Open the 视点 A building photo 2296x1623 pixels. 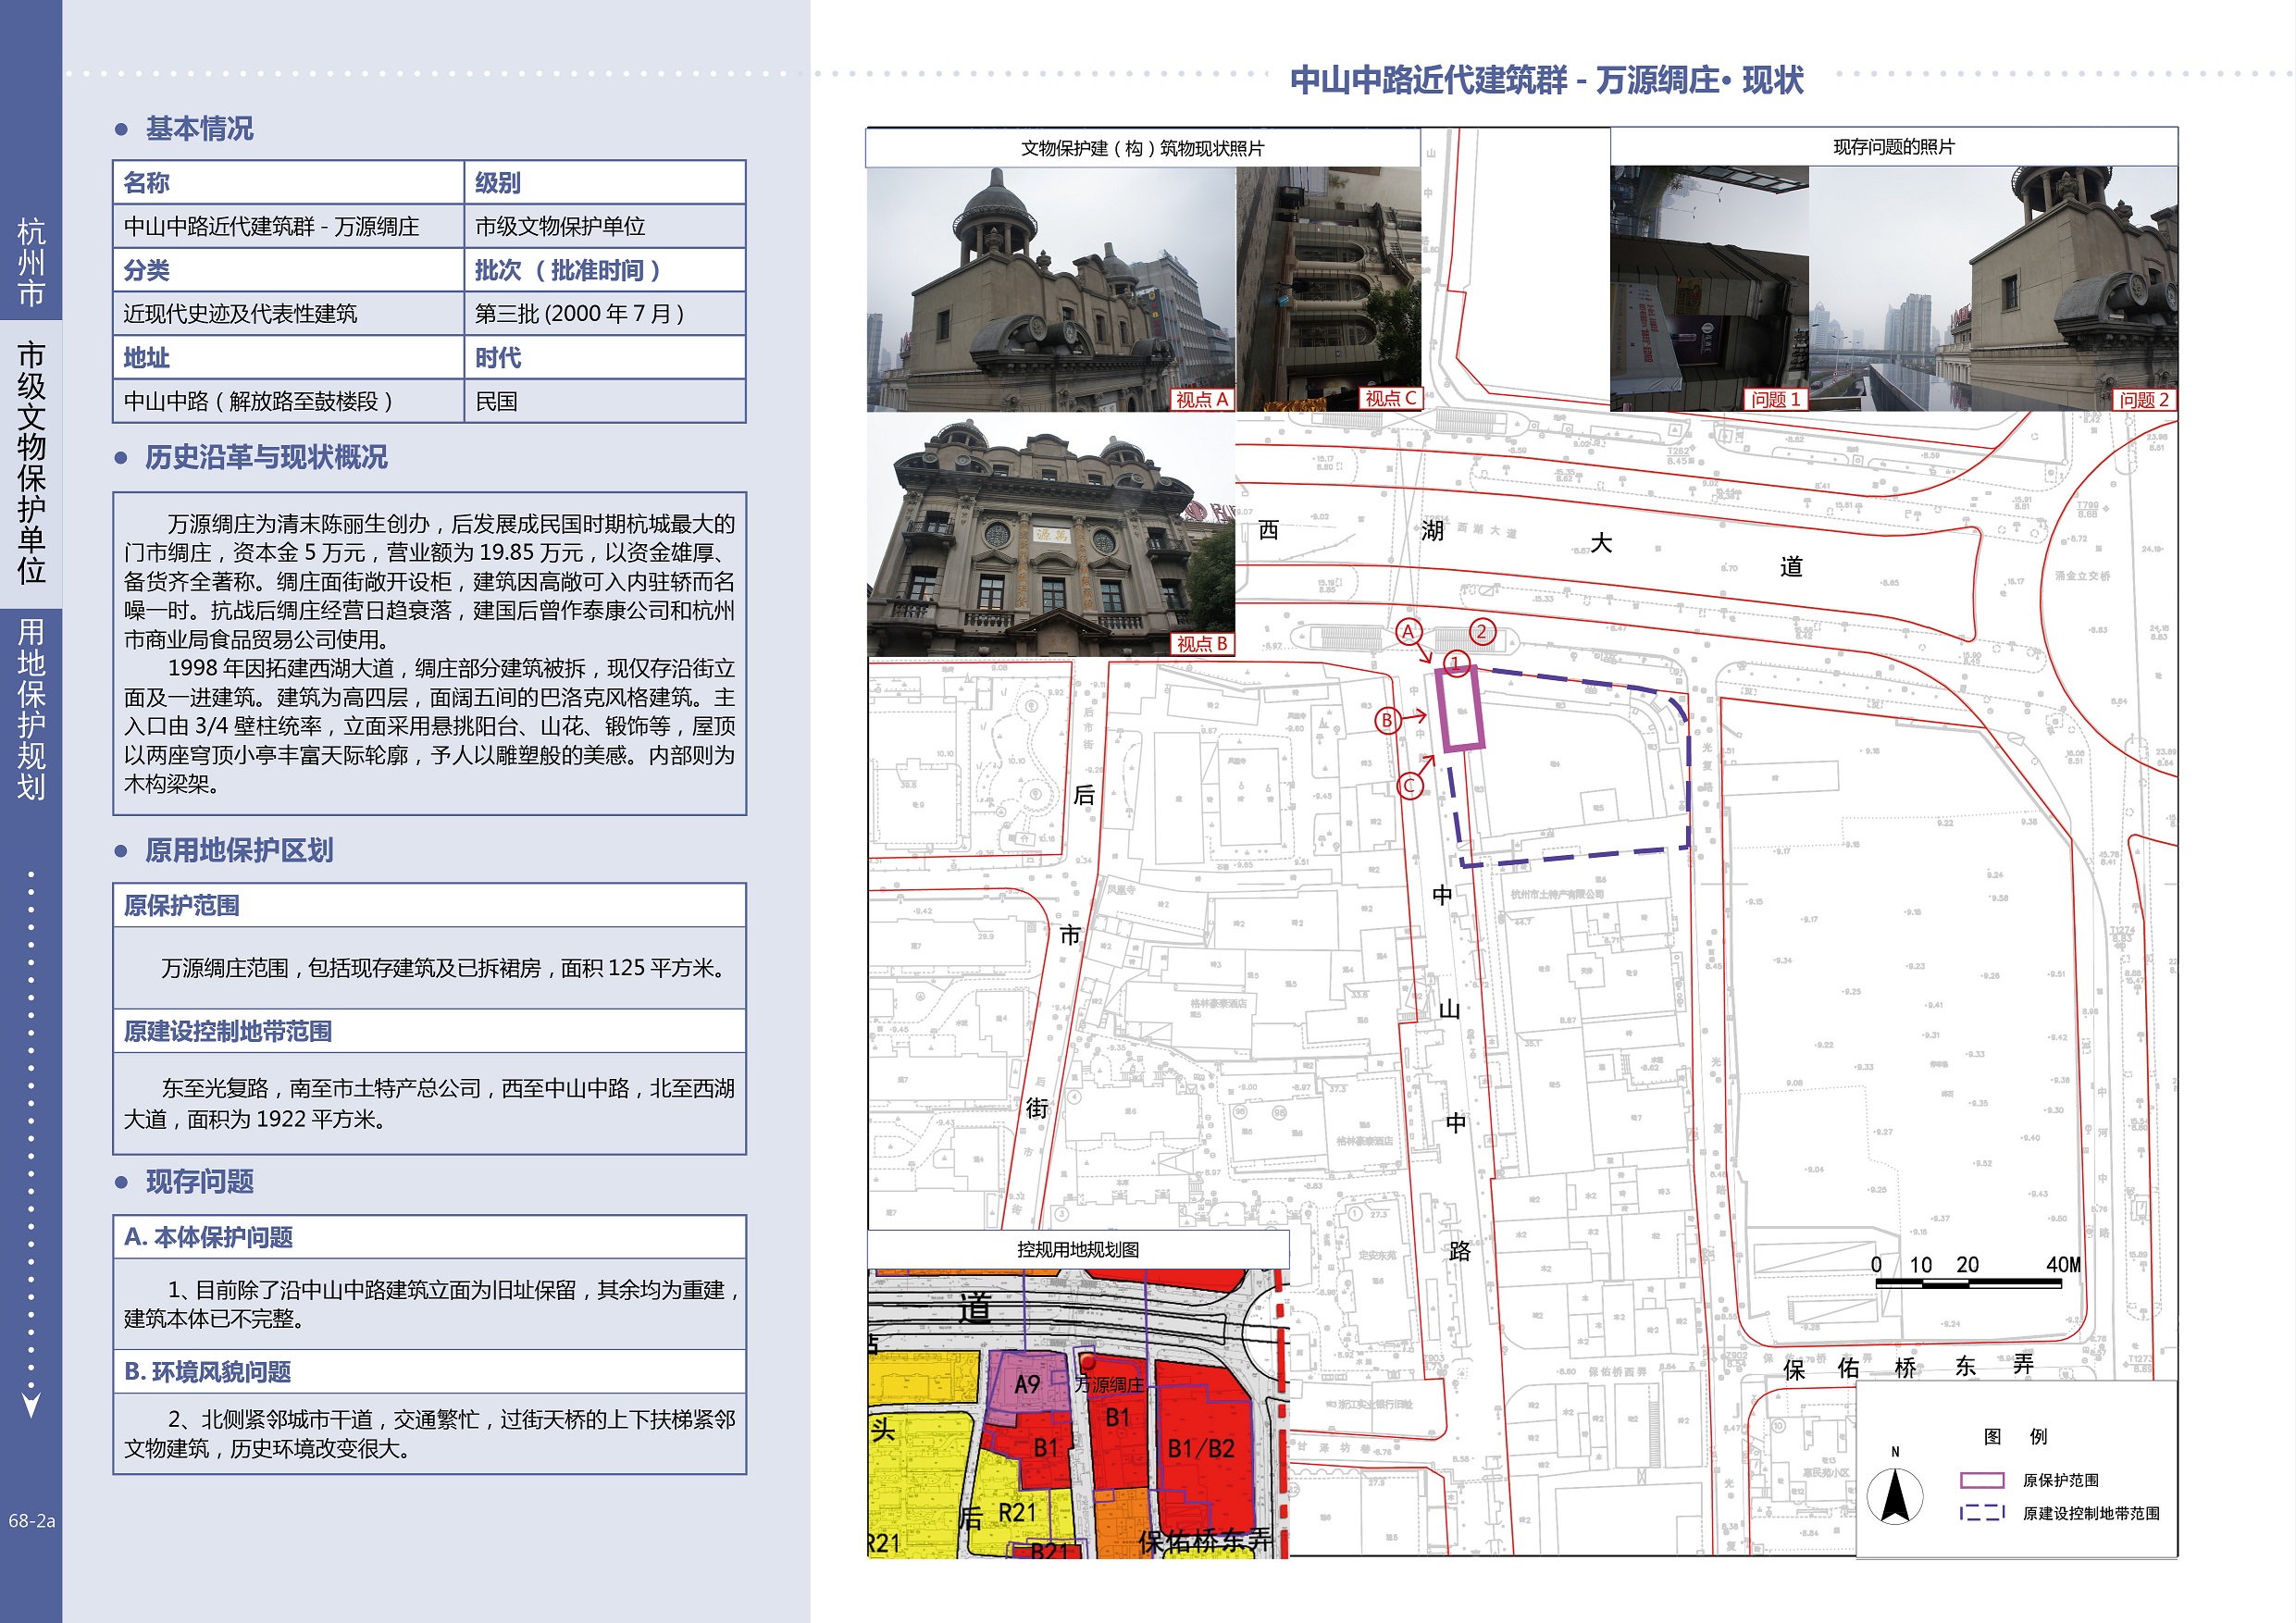coord(1050,289)
